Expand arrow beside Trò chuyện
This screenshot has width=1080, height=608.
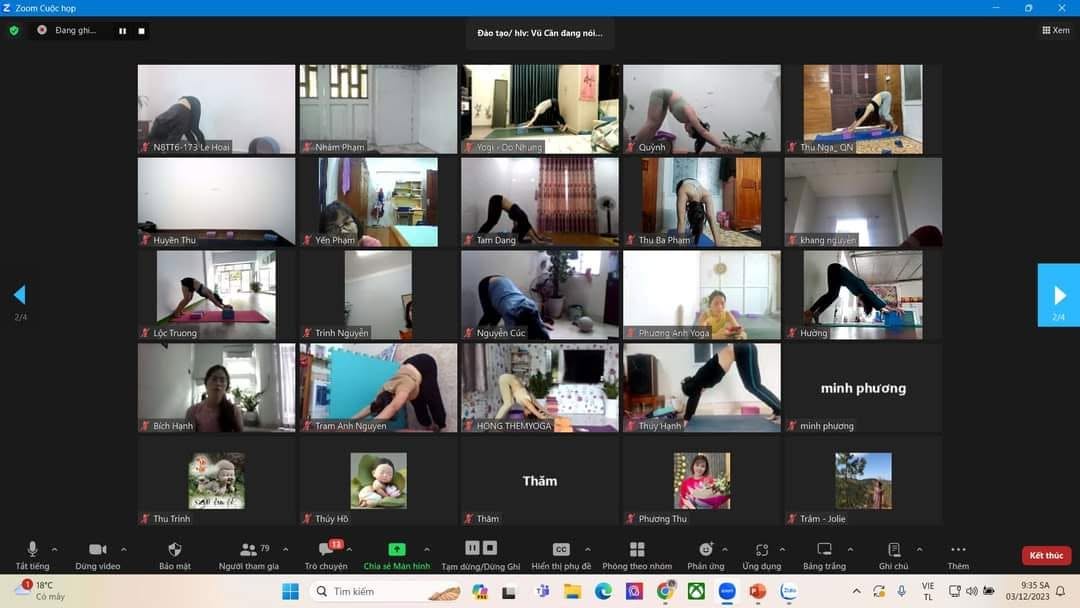pos(349,549)
